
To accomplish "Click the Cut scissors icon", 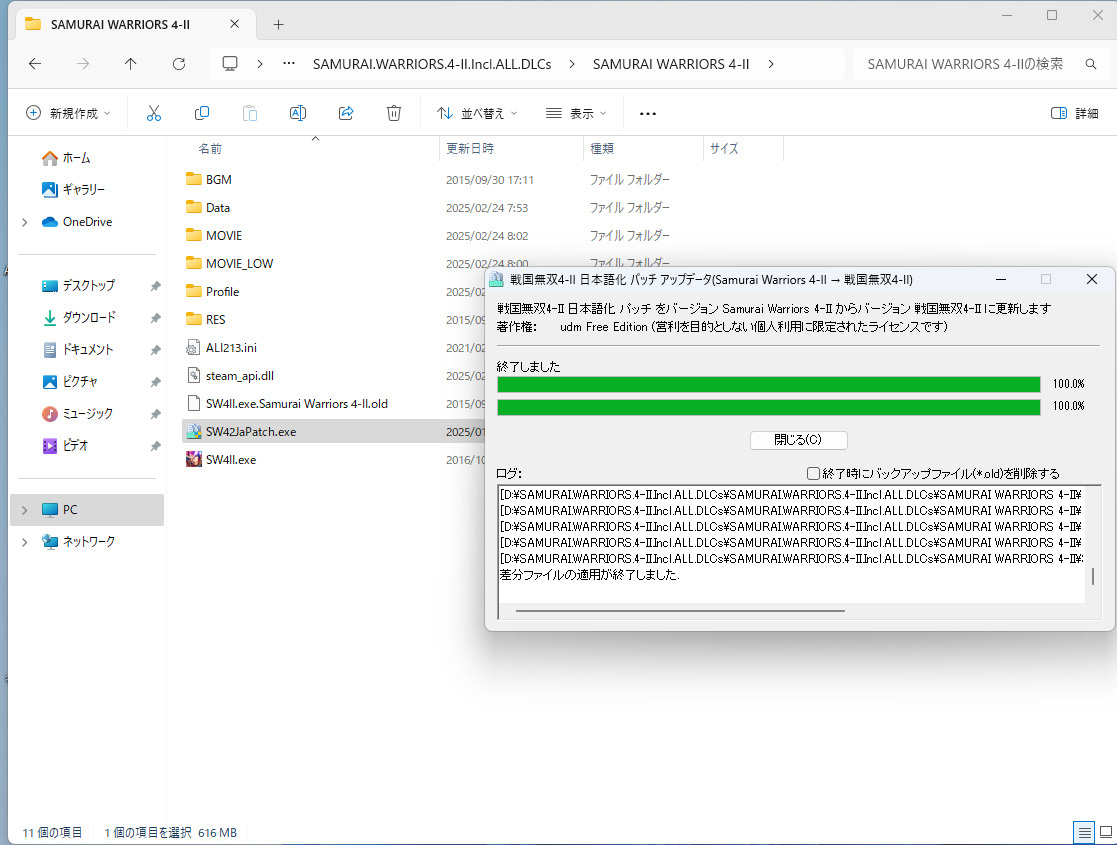I will (x=154, y=113).
